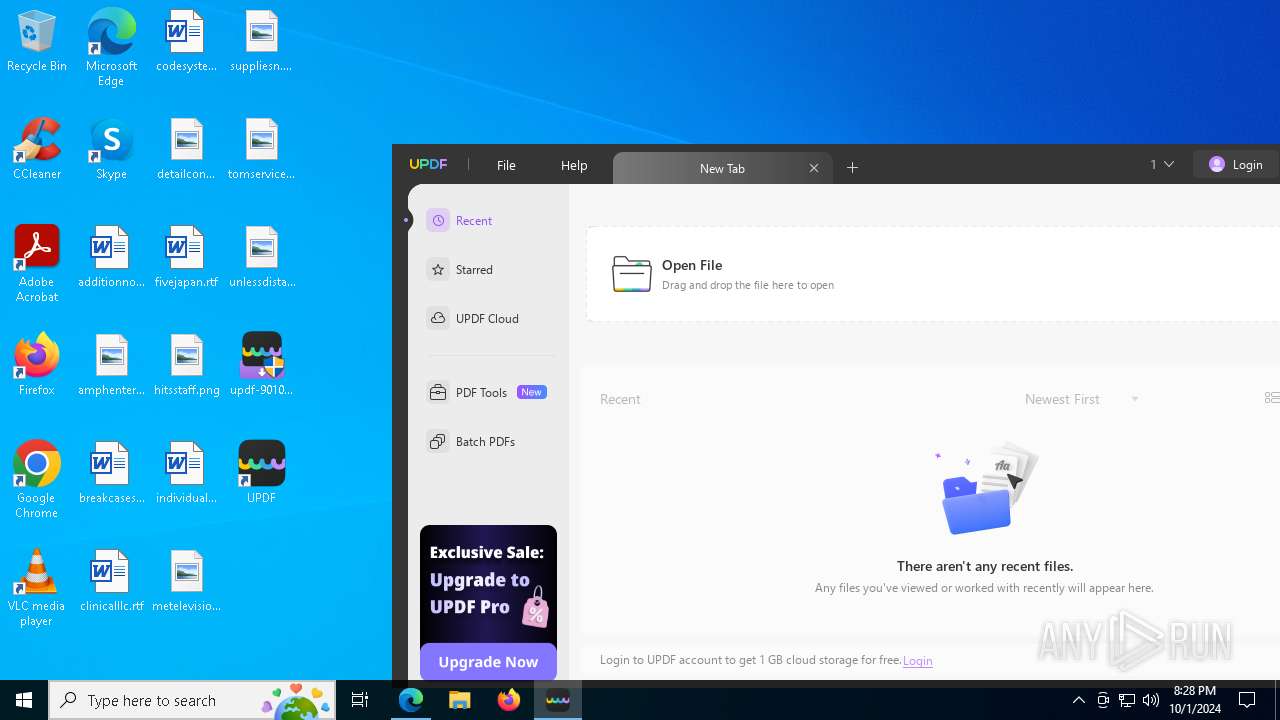Select the additionno Word file on desktop
1280x720 pixels.
click(111, 257)
